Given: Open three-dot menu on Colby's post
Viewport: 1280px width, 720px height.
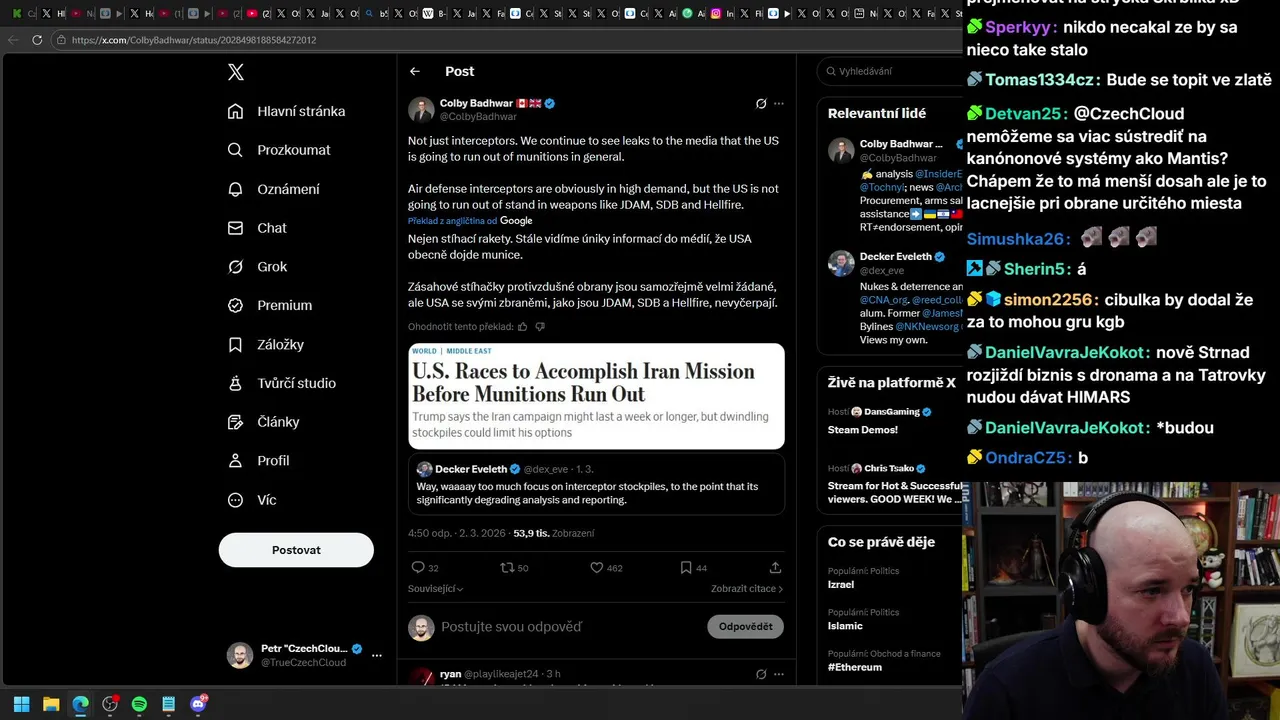Looking at the screenshot, I should (779, 103).
